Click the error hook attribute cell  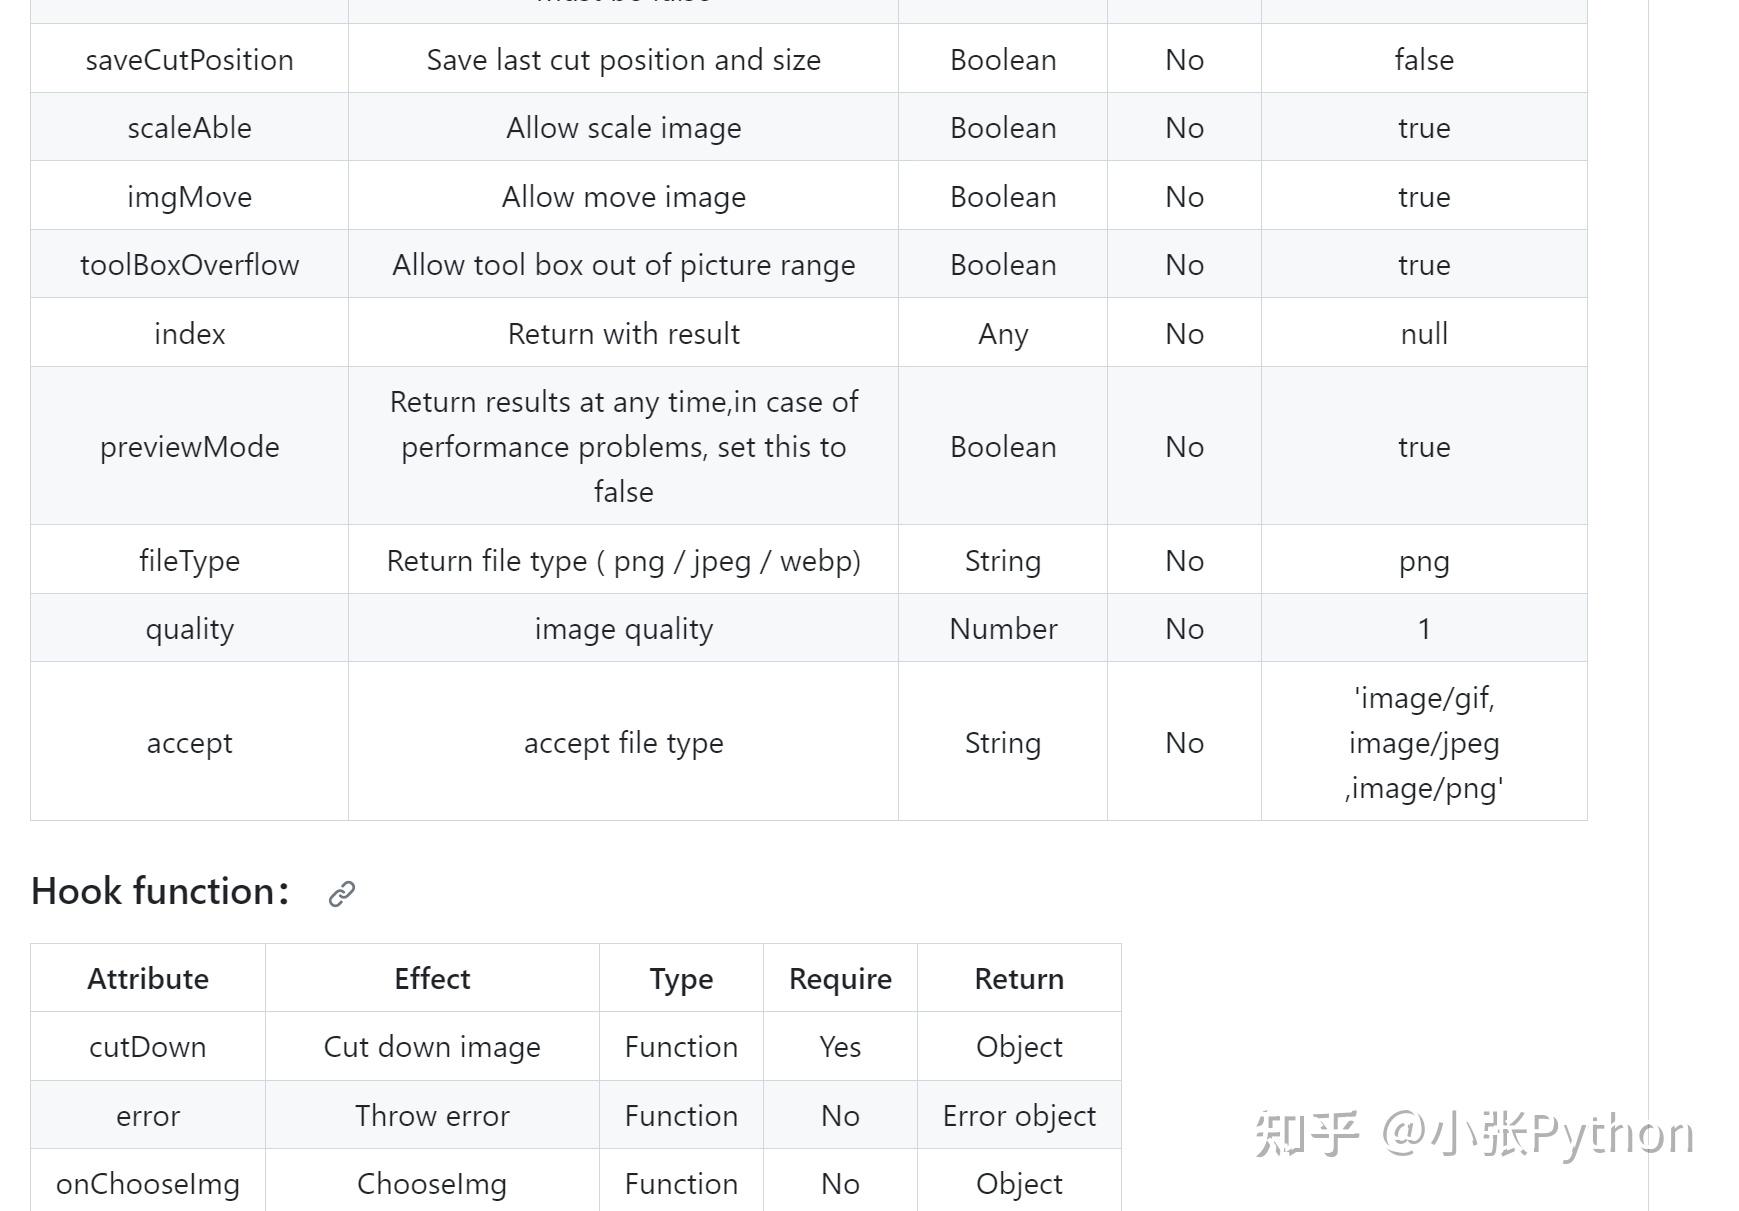(148, 1116)
